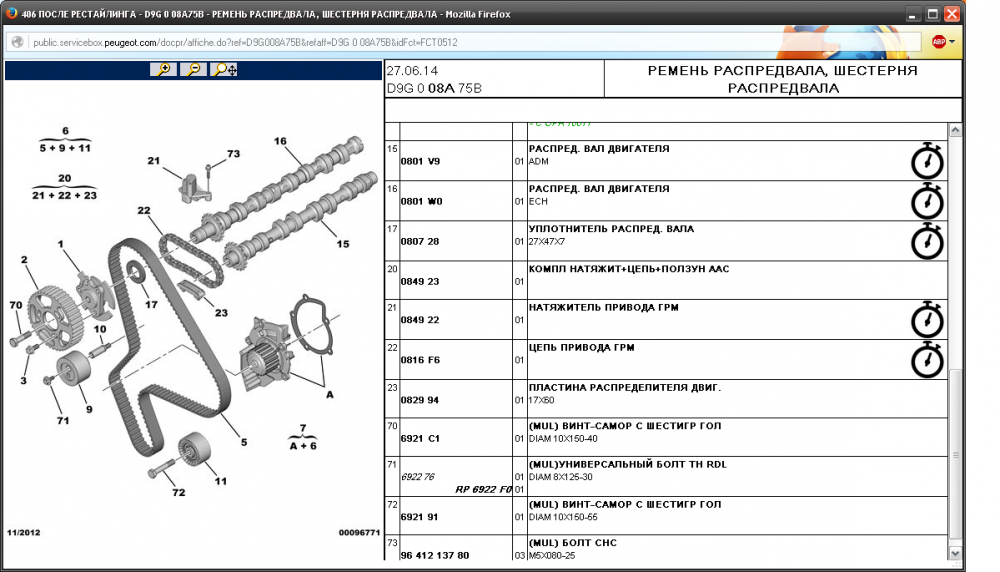Click the zoom in magnifier icon
Image resolution: width=1000 pixels, height=572 pixels.
coord(162,70)
